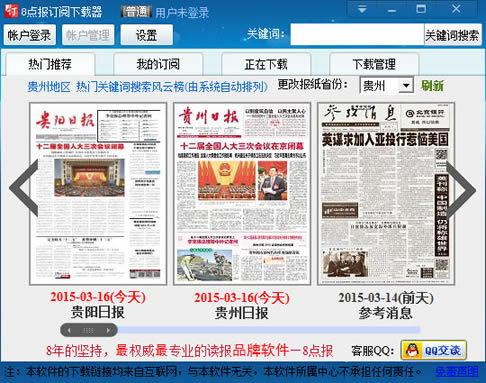Click the 帐户登录 button
The width and height of the screenshot is (486, 383).
click(x=30, y=35)
